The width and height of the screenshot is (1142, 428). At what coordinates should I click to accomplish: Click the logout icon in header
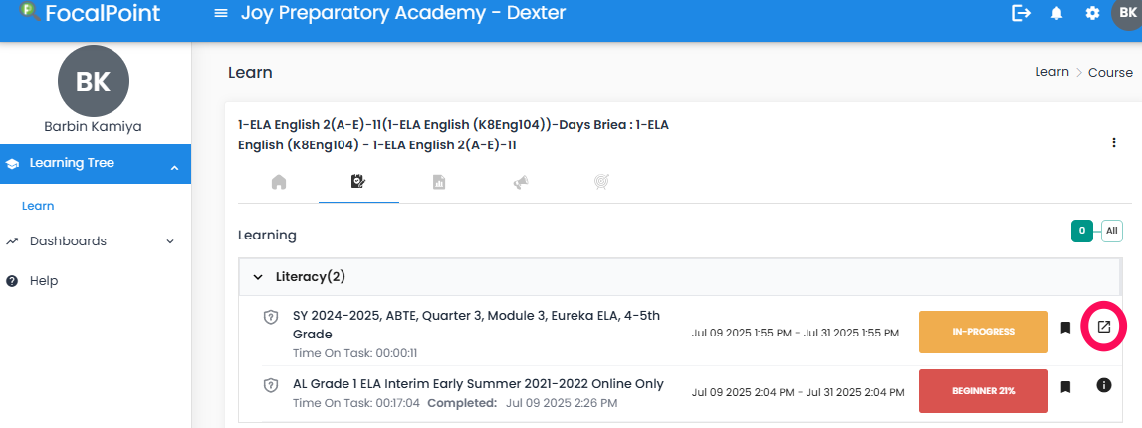point(1022,13)
